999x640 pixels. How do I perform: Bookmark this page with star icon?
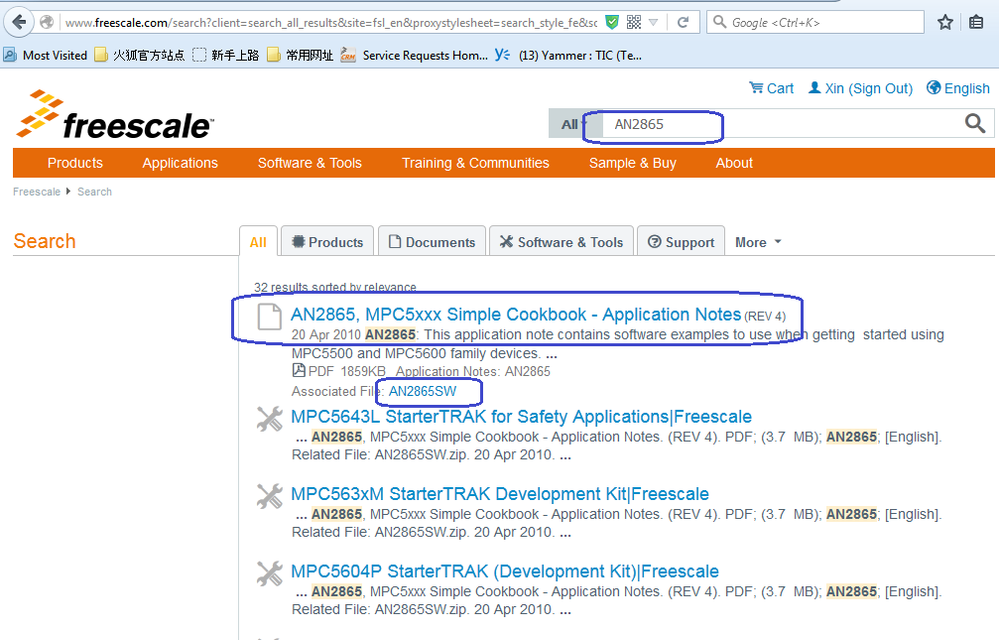pyautogui.click(x=945, y=22)
